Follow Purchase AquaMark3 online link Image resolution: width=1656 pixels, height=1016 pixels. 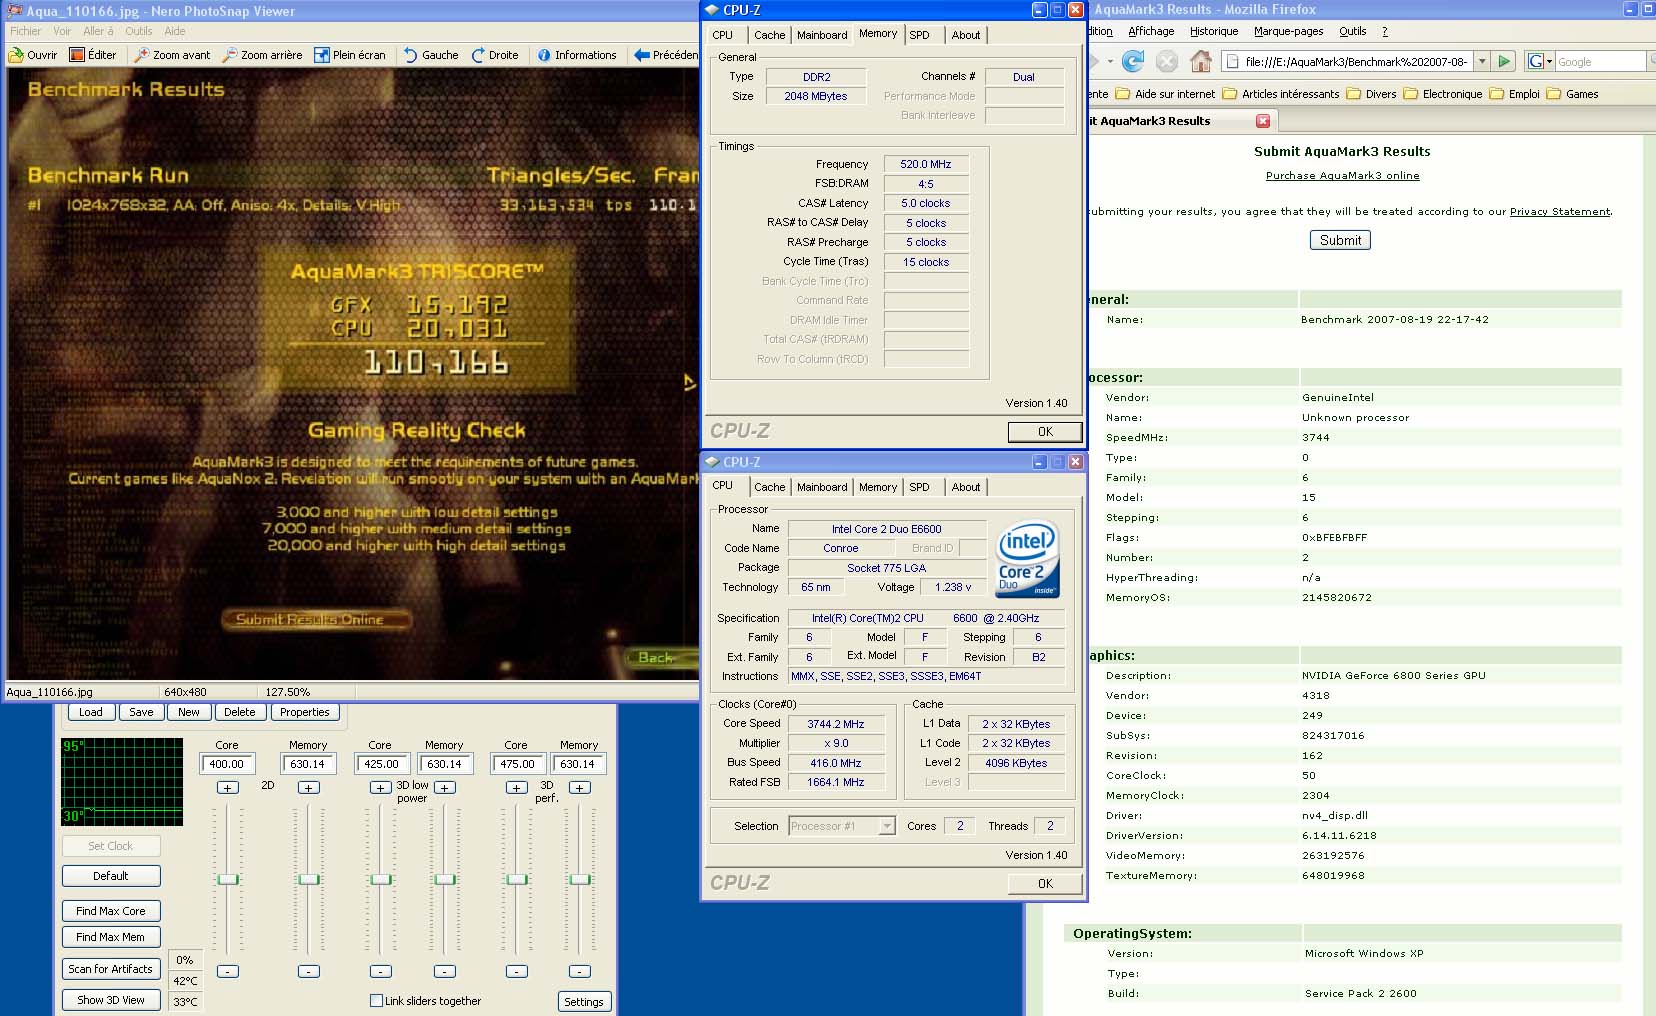(x=1342, y=176)
